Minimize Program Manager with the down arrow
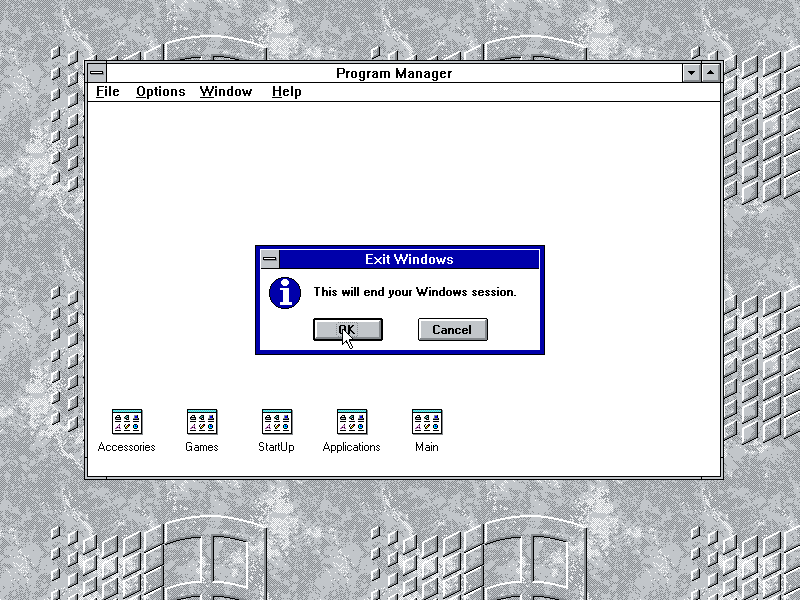 [x=691, y=73]
